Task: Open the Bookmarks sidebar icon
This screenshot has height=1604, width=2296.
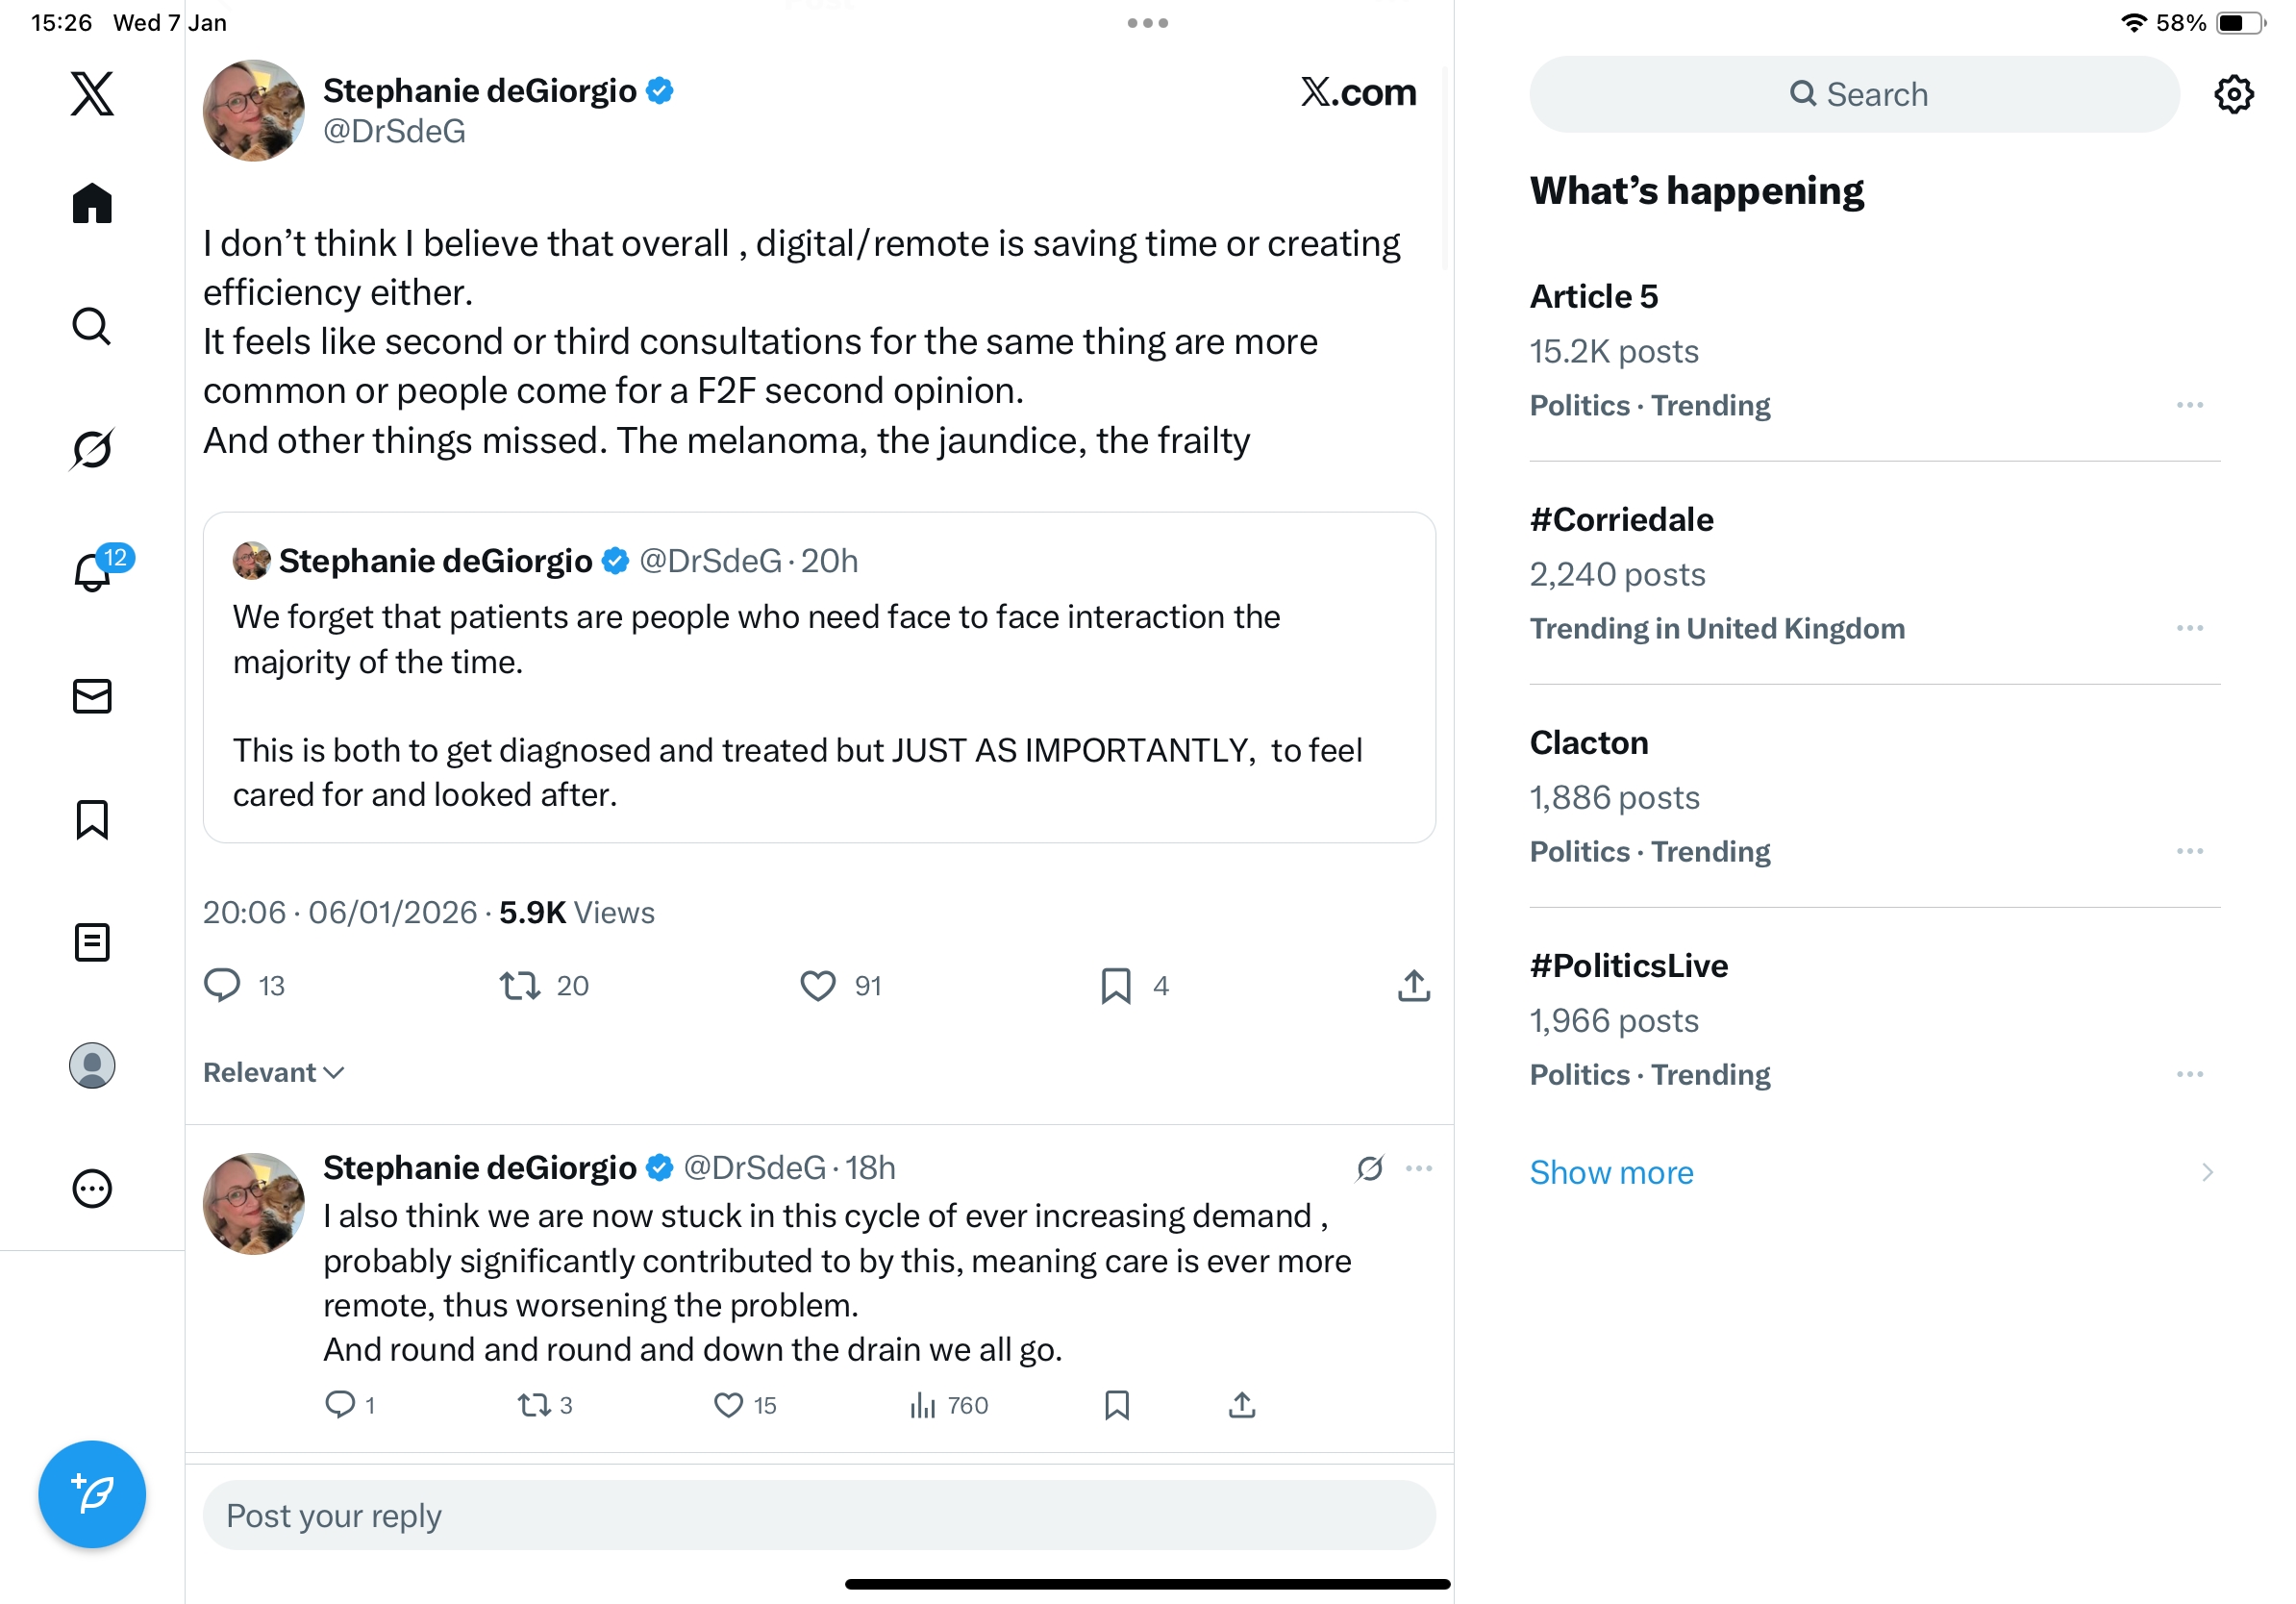Action: click(92, 819)
